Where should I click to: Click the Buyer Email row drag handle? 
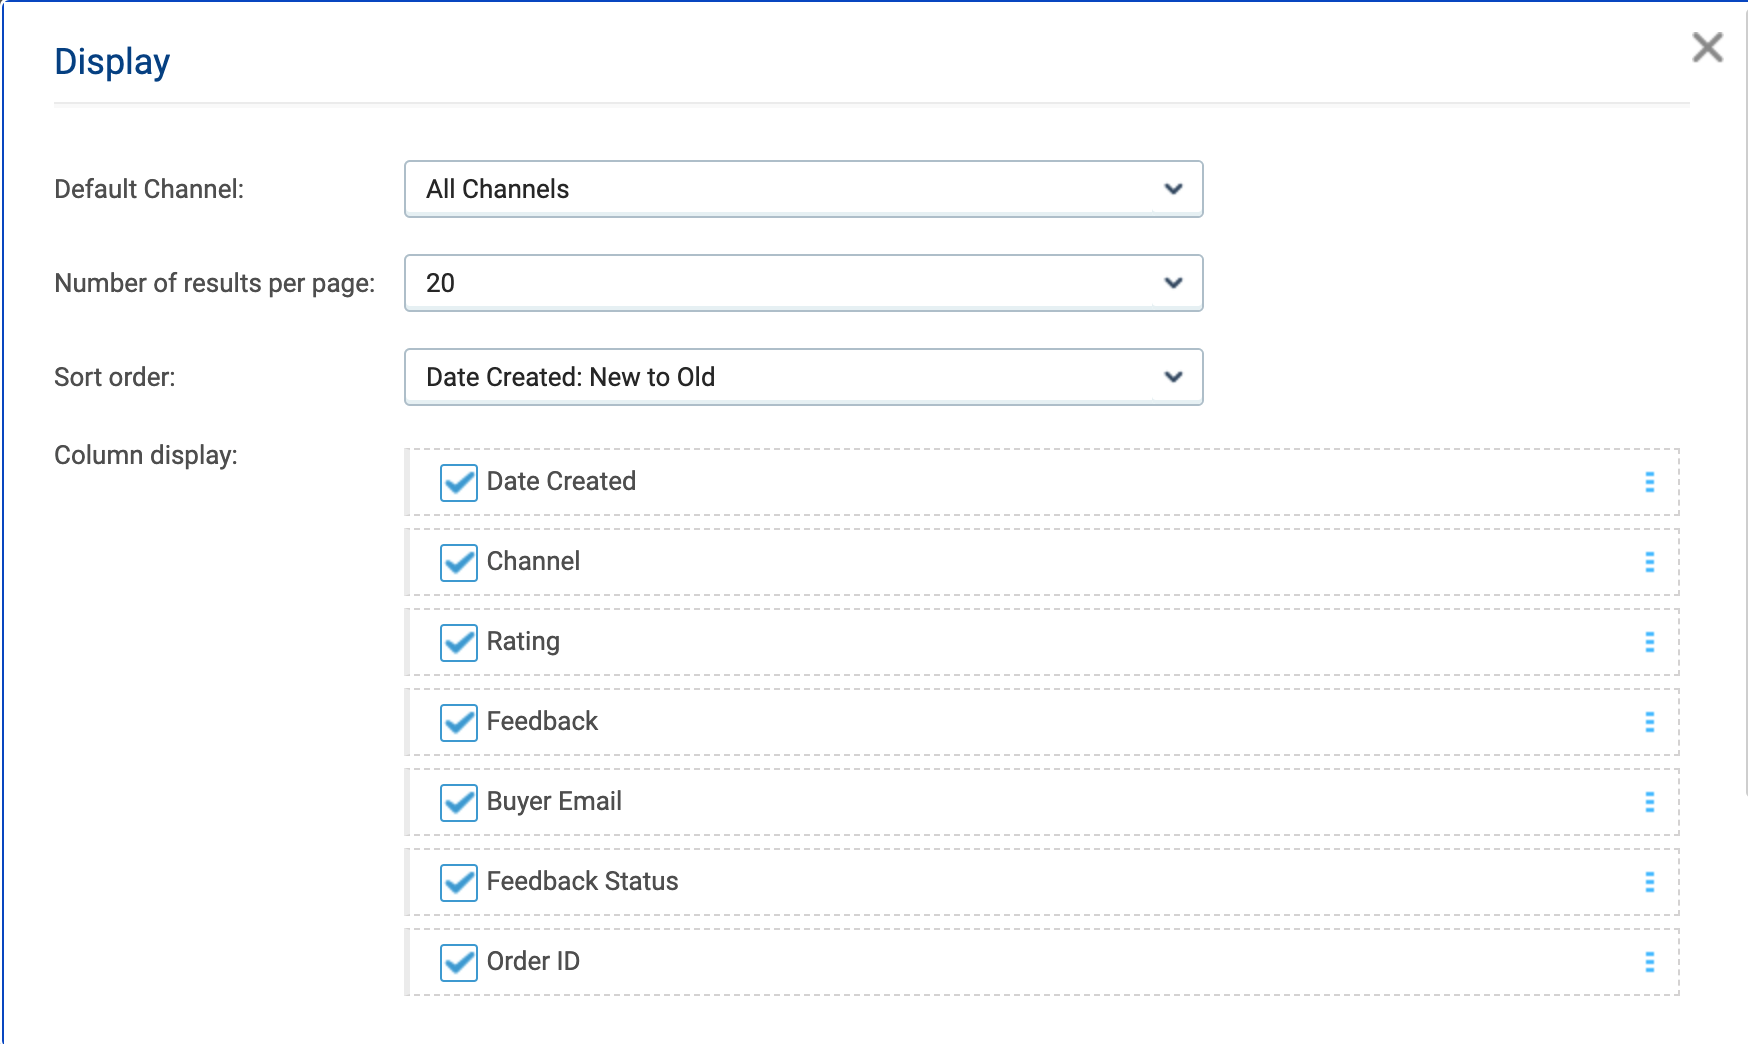1650,802
